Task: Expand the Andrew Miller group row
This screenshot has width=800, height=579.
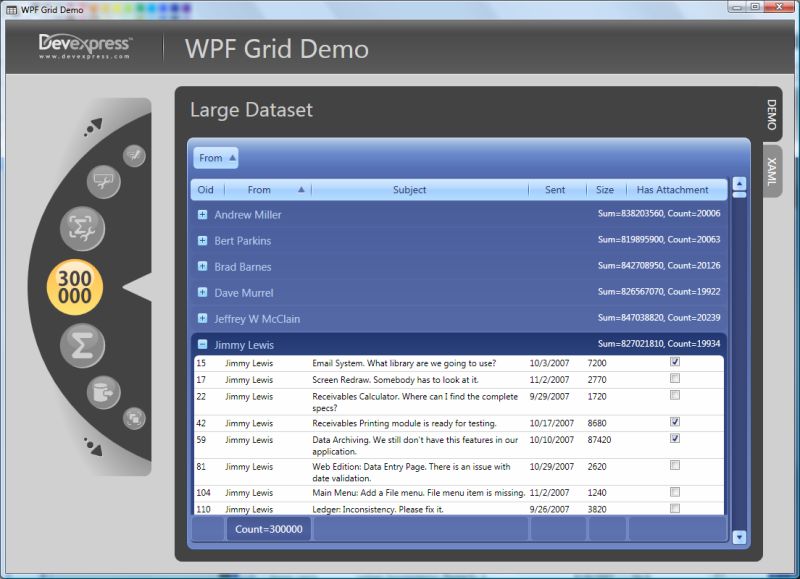Action: pos(201,215)
